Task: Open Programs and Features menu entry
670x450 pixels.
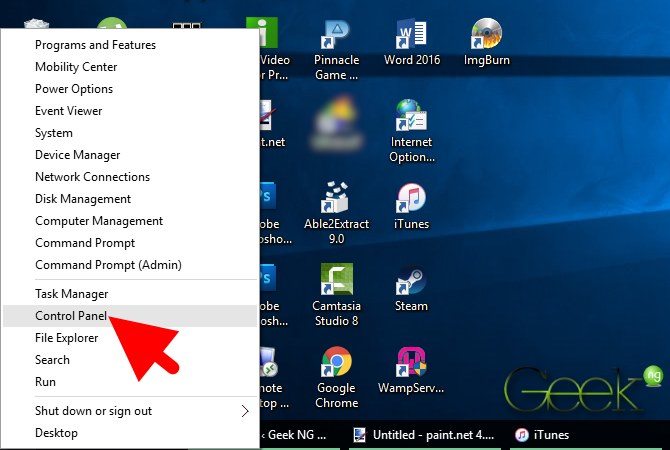Action: tap(130, 45)
